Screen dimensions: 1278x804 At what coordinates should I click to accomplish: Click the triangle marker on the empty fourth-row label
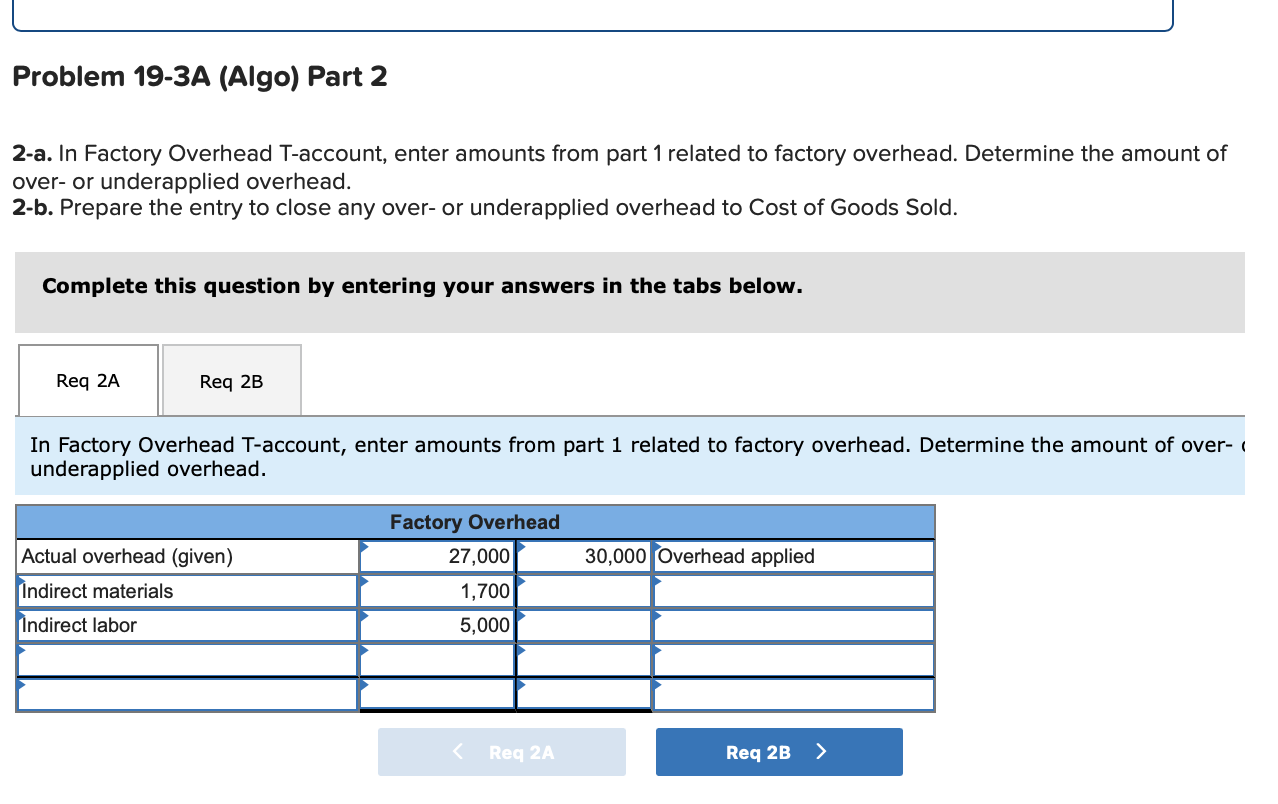[21, 651]
